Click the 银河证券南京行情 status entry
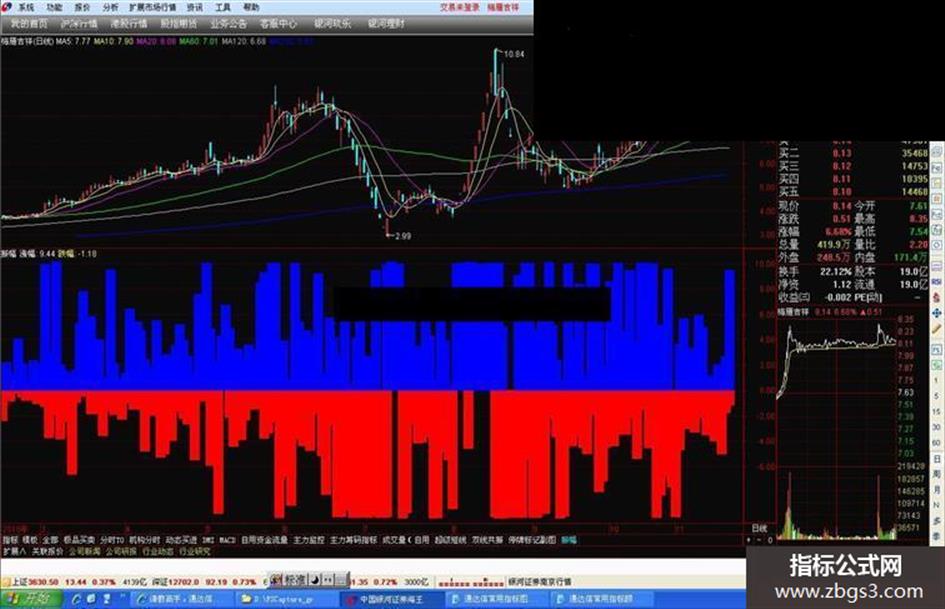This screenshot has width=945, height=609. [x=540, y=582]
